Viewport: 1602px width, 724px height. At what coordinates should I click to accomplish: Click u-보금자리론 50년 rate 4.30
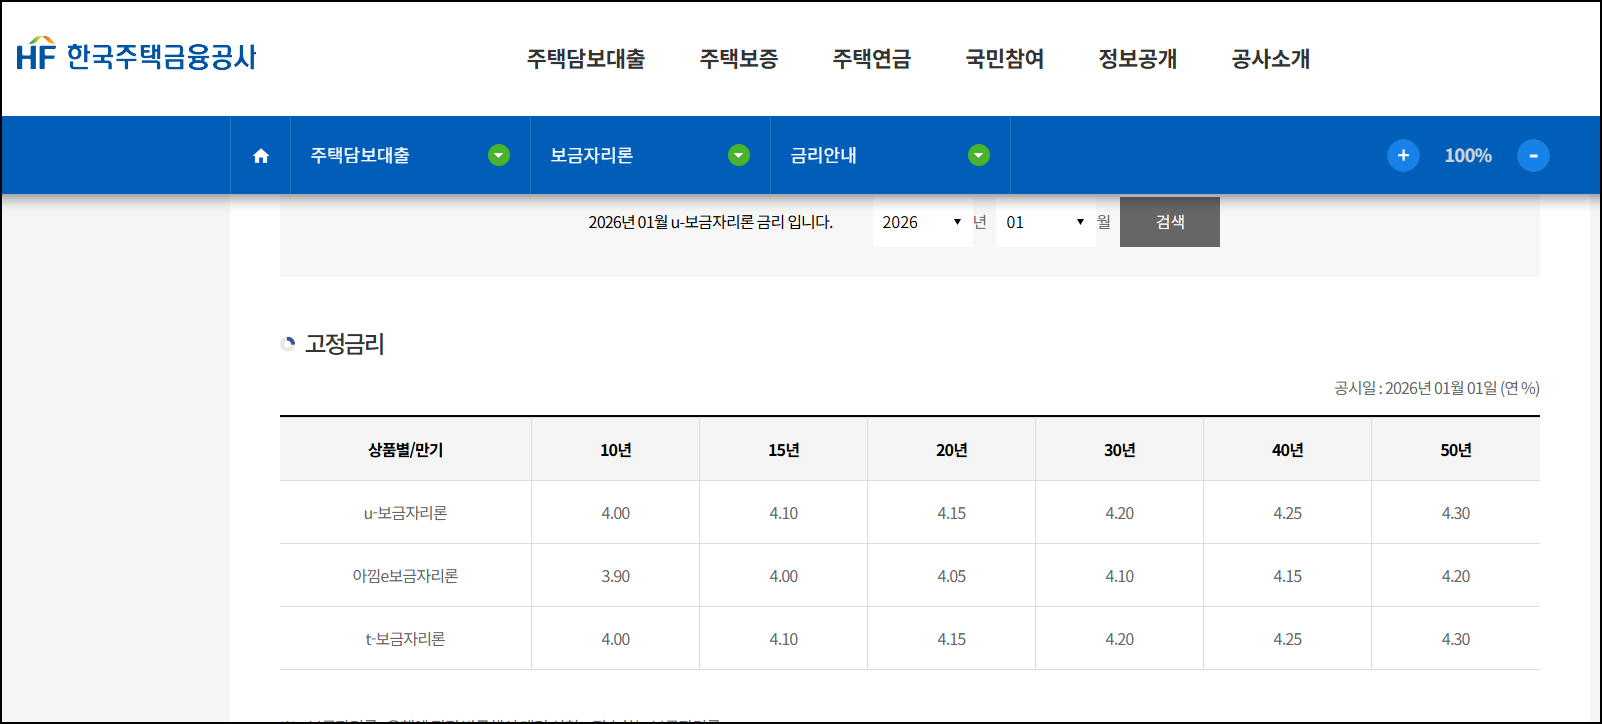coord(1456,513)
